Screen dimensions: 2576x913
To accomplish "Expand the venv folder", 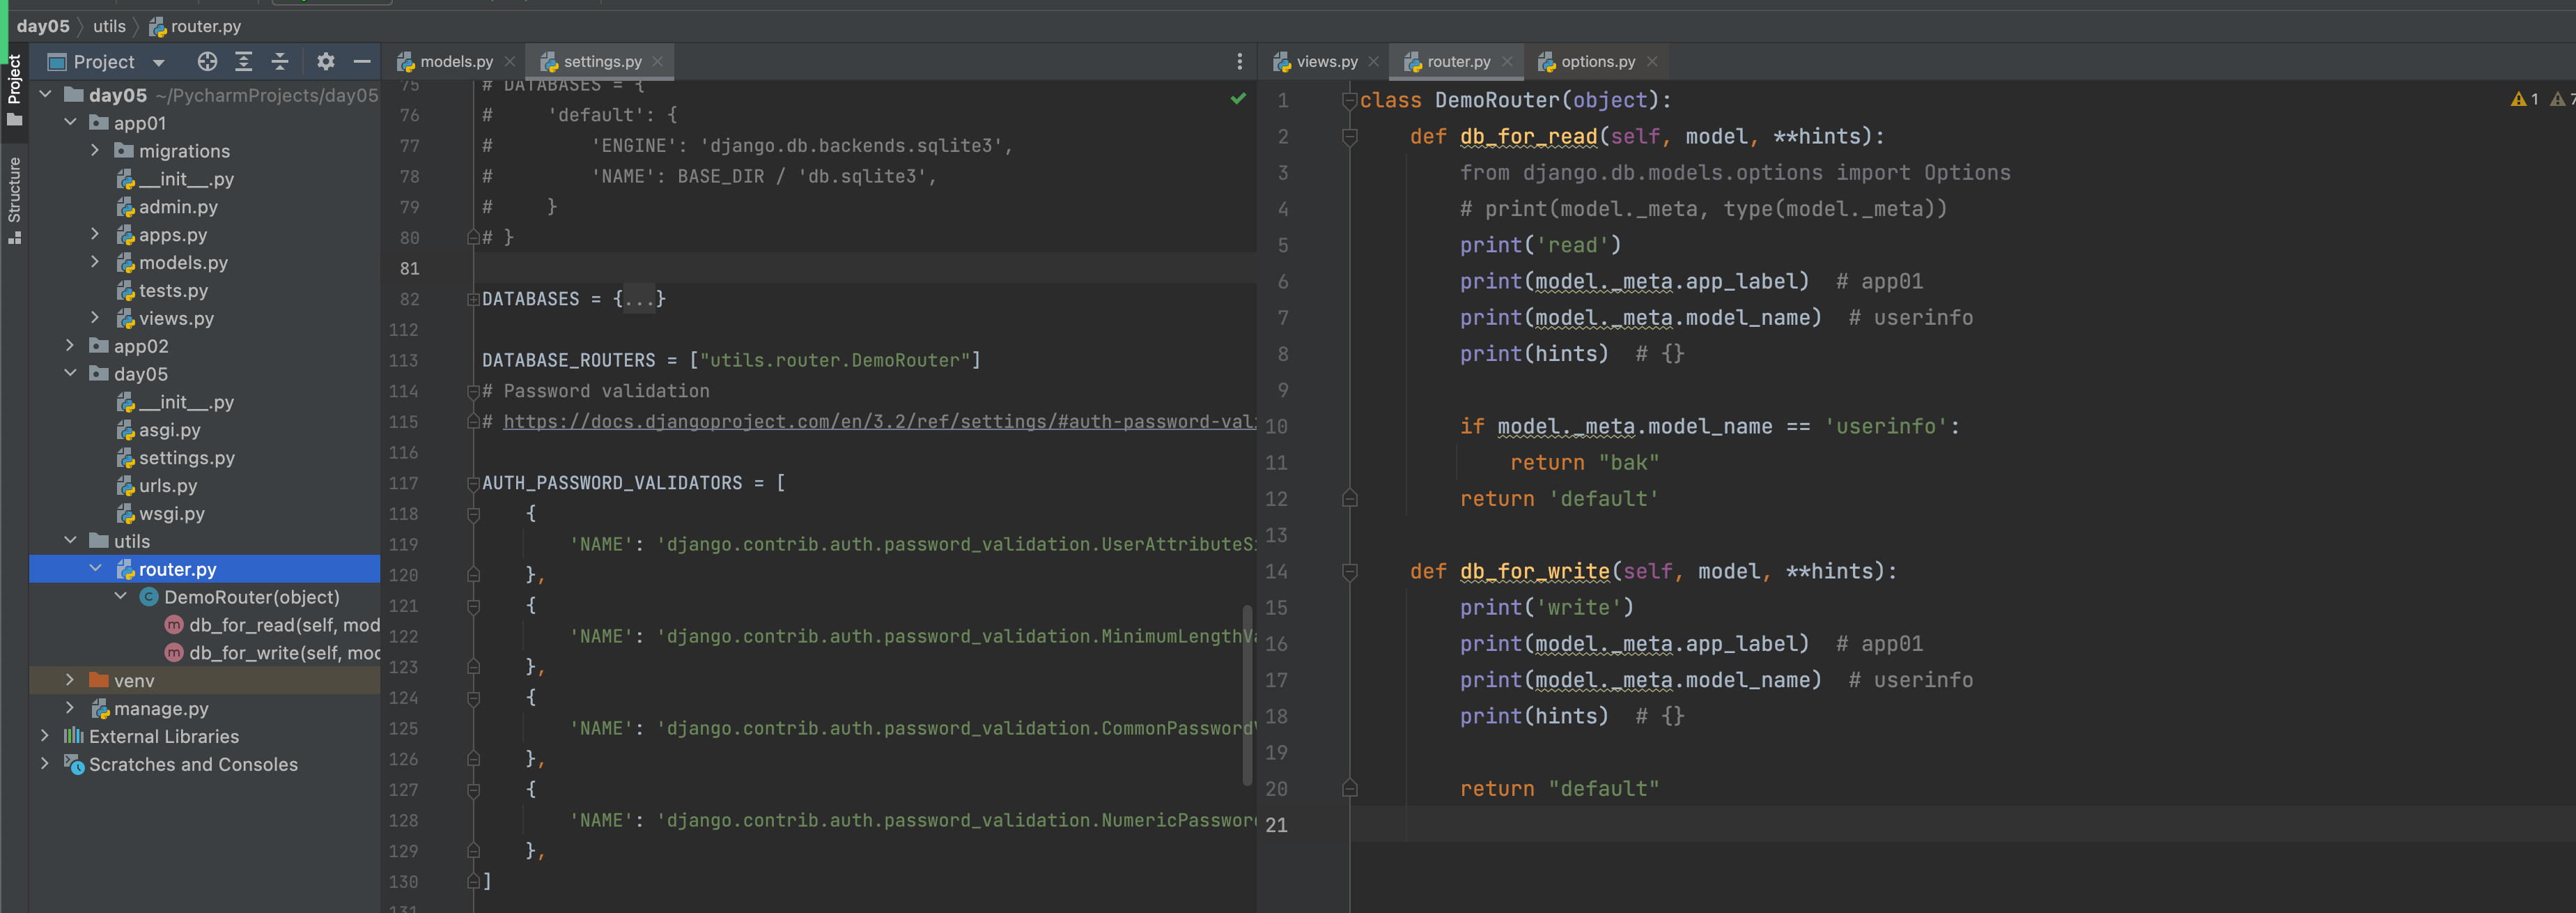I will (x=70, y=680).
